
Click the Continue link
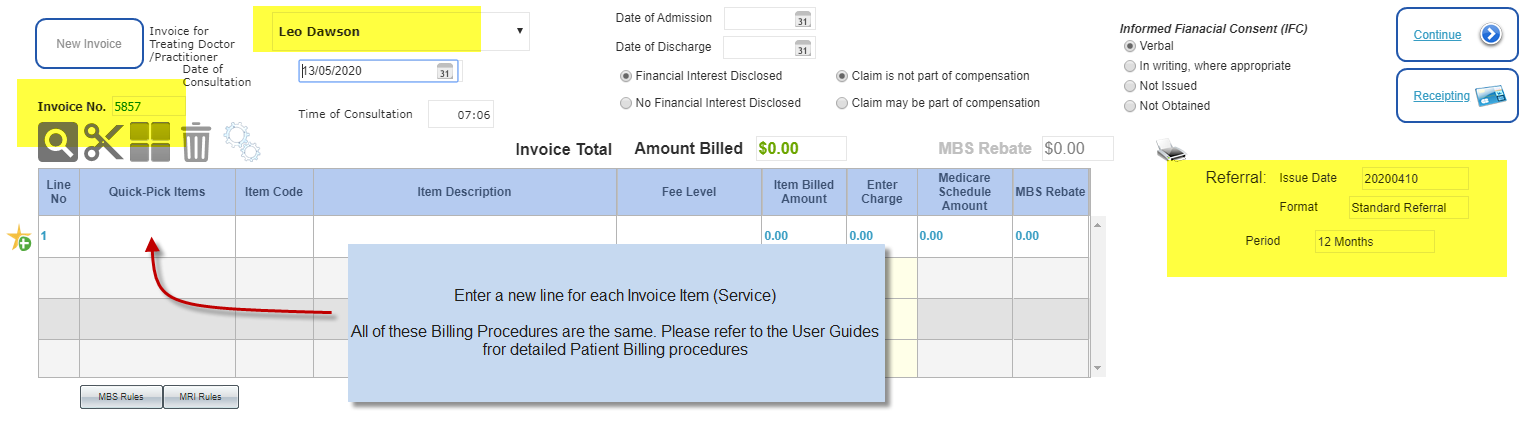[x=1437, y=35]
